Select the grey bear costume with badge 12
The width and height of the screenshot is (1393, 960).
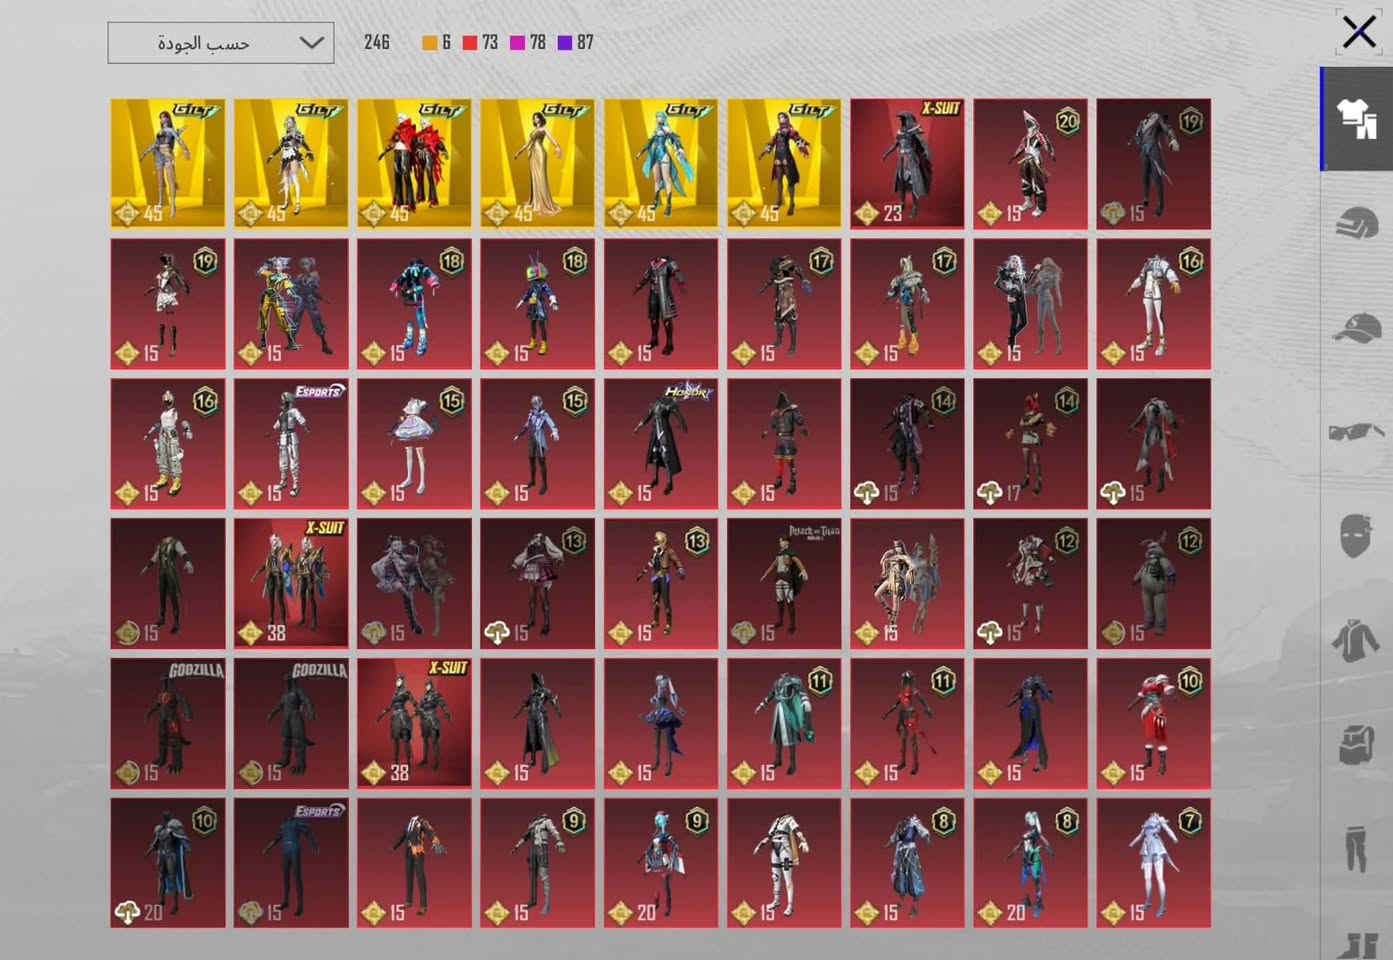1153,583
